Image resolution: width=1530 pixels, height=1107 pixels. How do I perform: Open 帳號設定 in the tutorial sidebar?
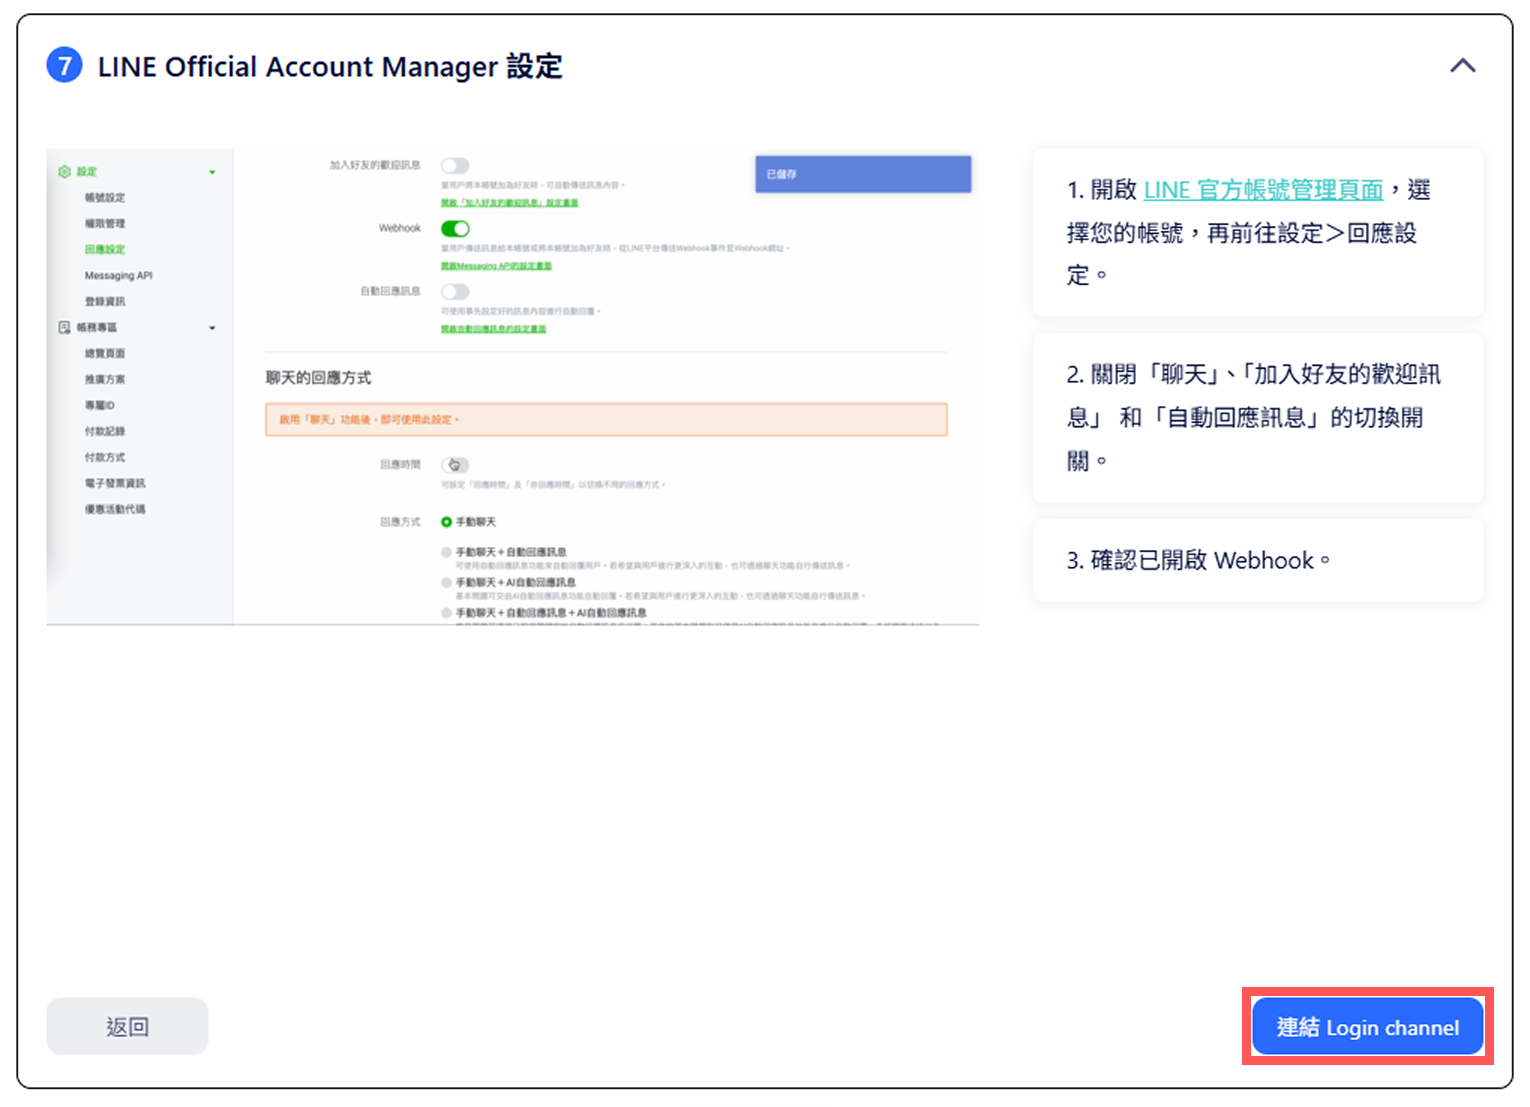pyautogui.click(x=105, y=197)
